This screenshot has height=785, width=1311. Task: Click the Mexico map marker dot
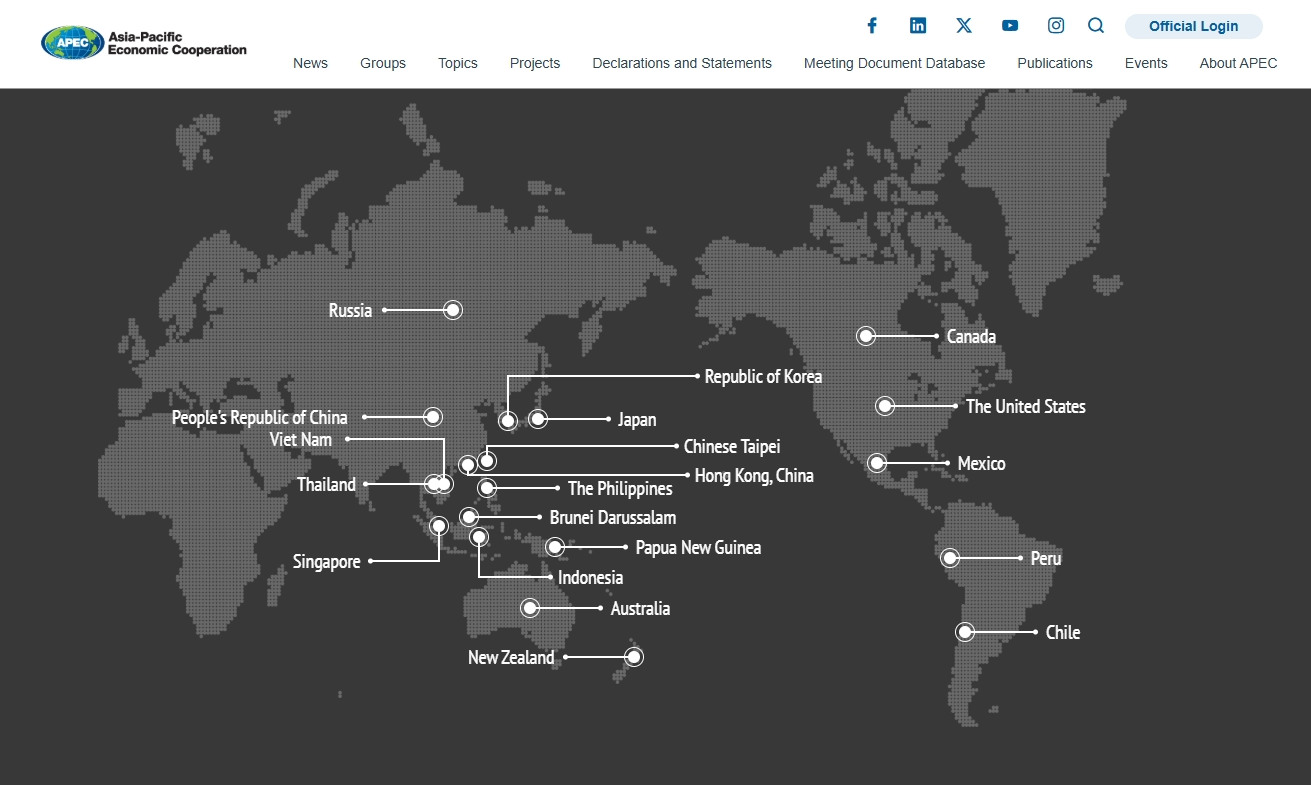[877, 463]
